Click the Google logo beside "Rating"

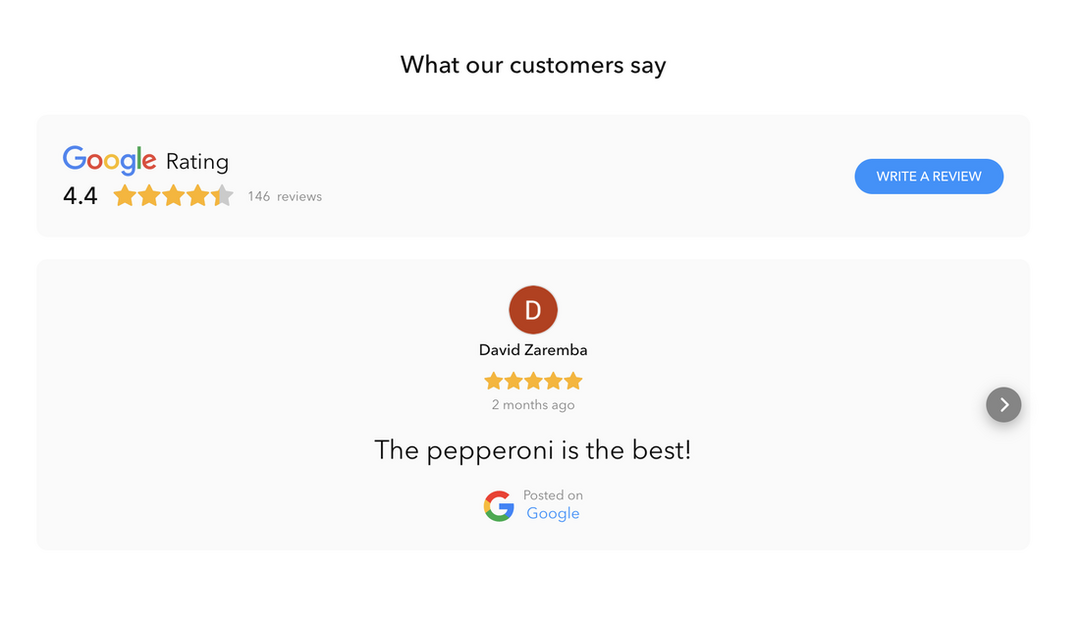tap(109, 160)
